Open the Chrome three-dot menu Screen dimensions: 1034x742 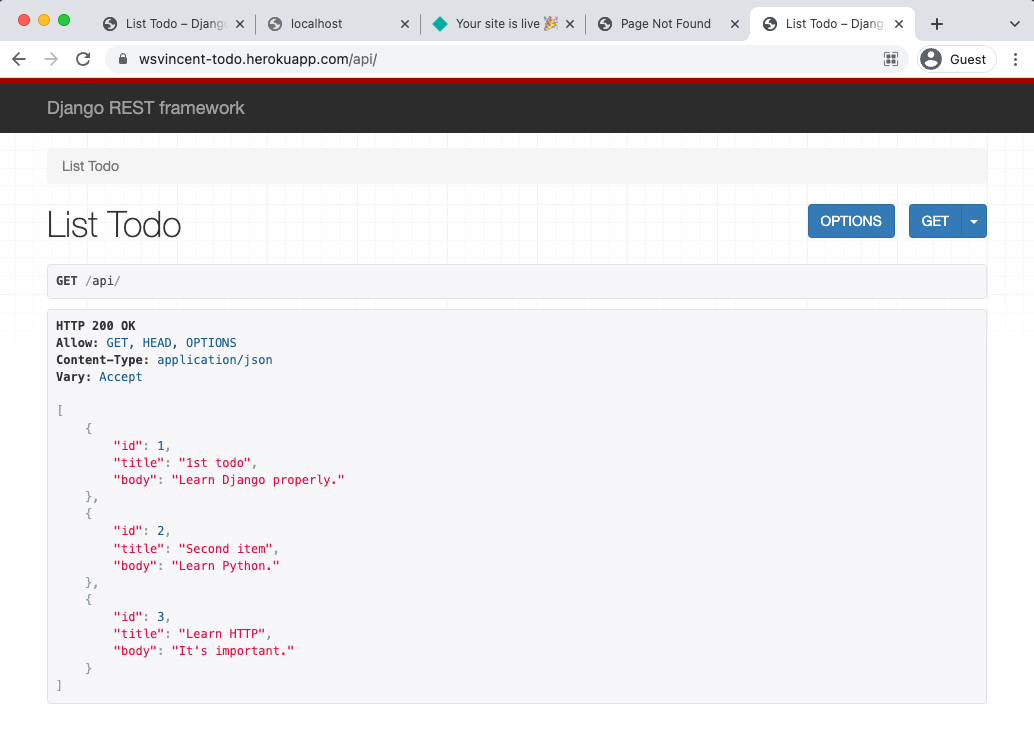1016,59
